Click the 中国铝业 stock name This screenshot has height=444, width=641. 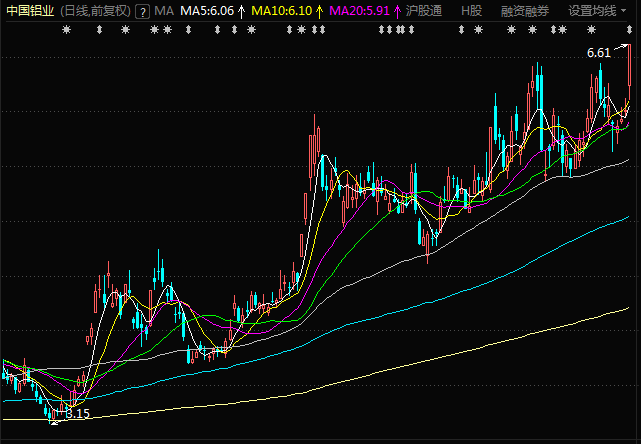click(29, 11)
